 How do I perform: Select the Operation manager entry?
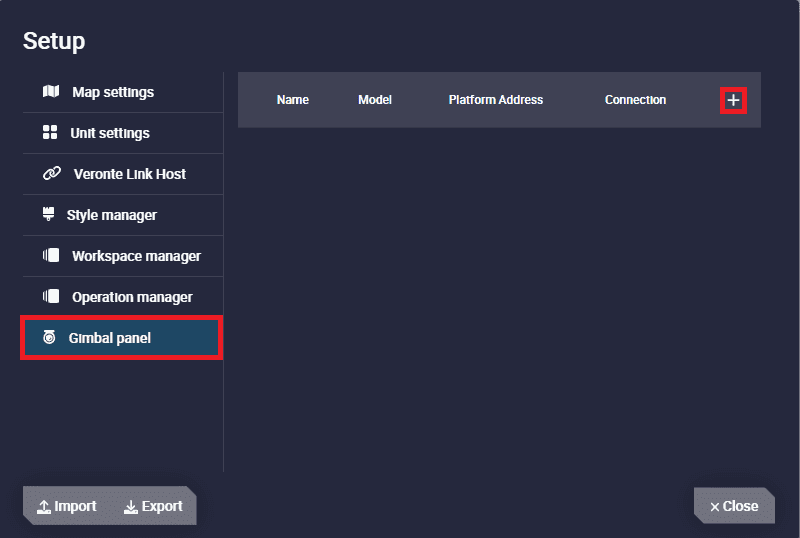[x=123, y=297]
